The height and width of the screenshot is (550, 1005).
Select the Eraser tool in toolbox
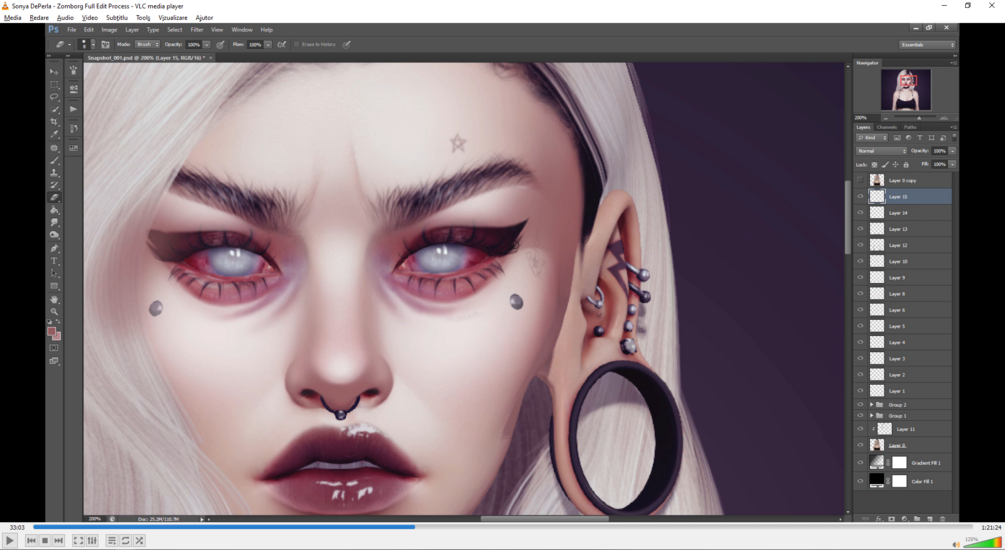click(x=54, y=198)
